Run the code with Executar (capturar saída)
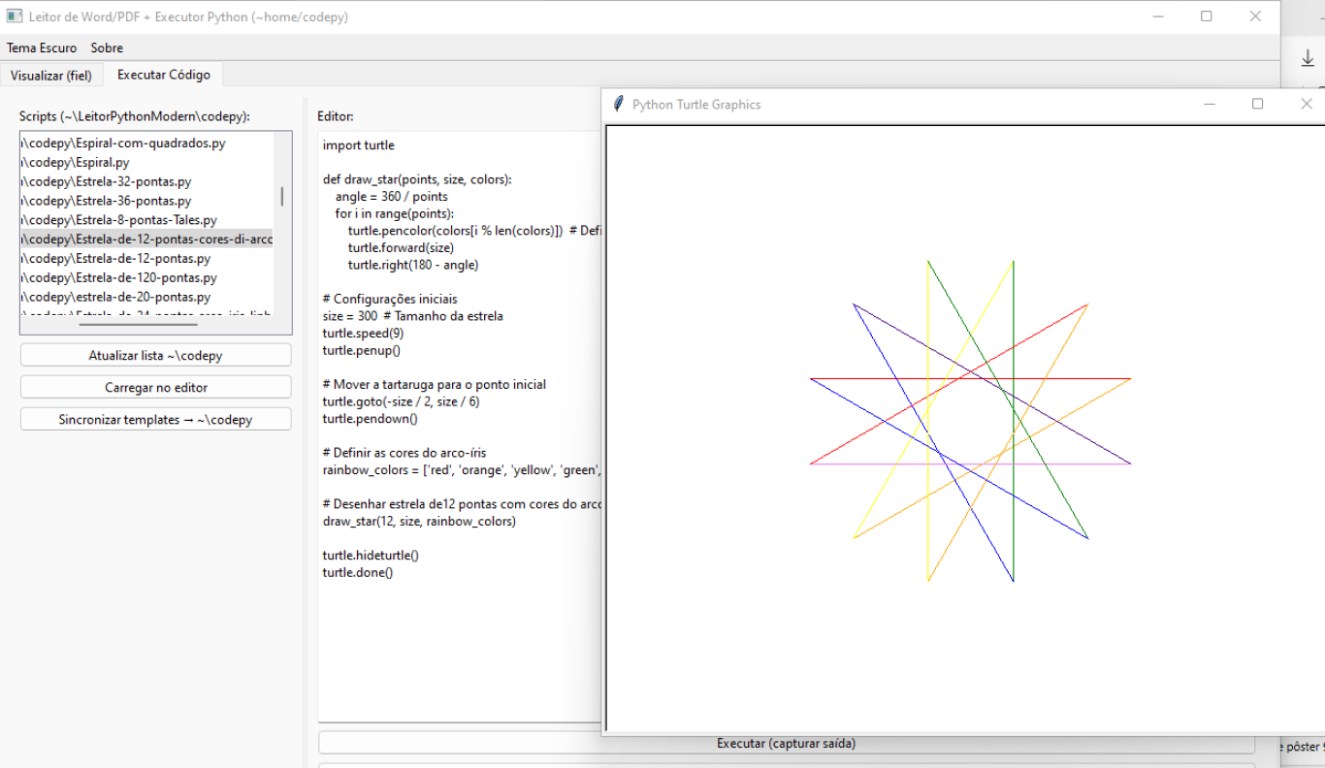The height and width of the screenshot is (768, 1325). tap(786, 743)
